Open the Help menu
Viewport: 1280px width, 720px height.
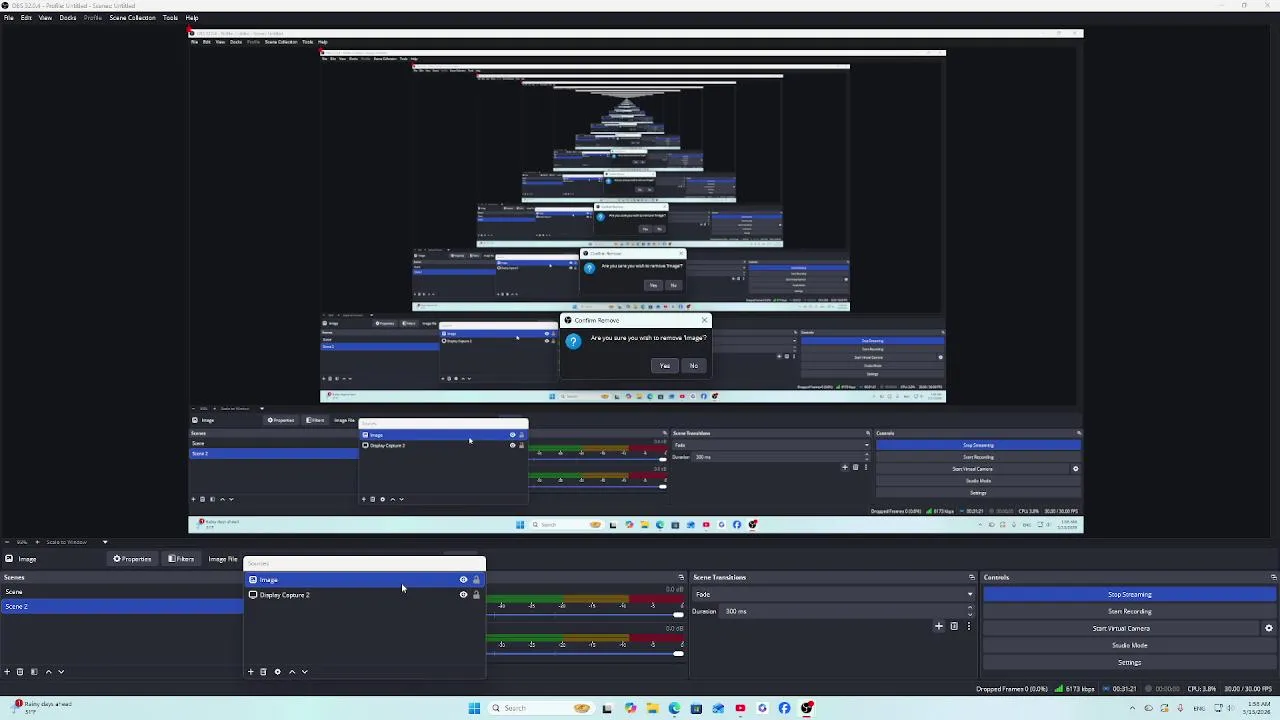tap(191, 18)
